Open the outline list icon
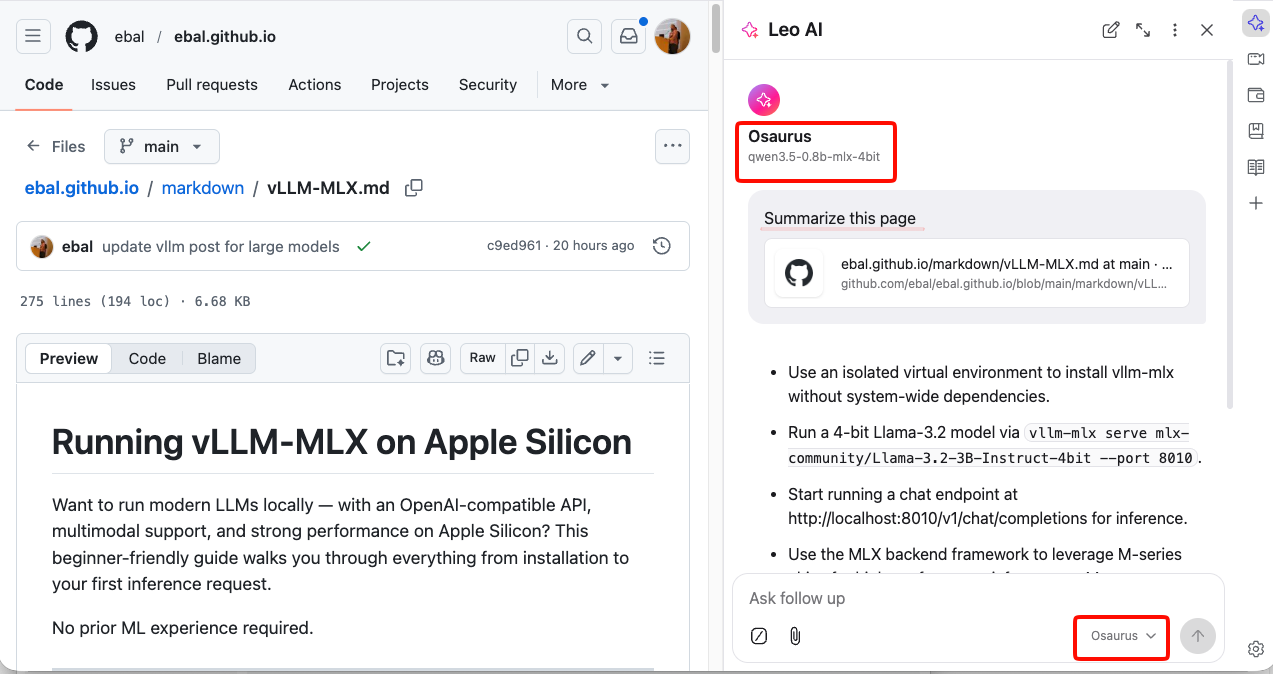1273x674 pixels. pos(657,358)
